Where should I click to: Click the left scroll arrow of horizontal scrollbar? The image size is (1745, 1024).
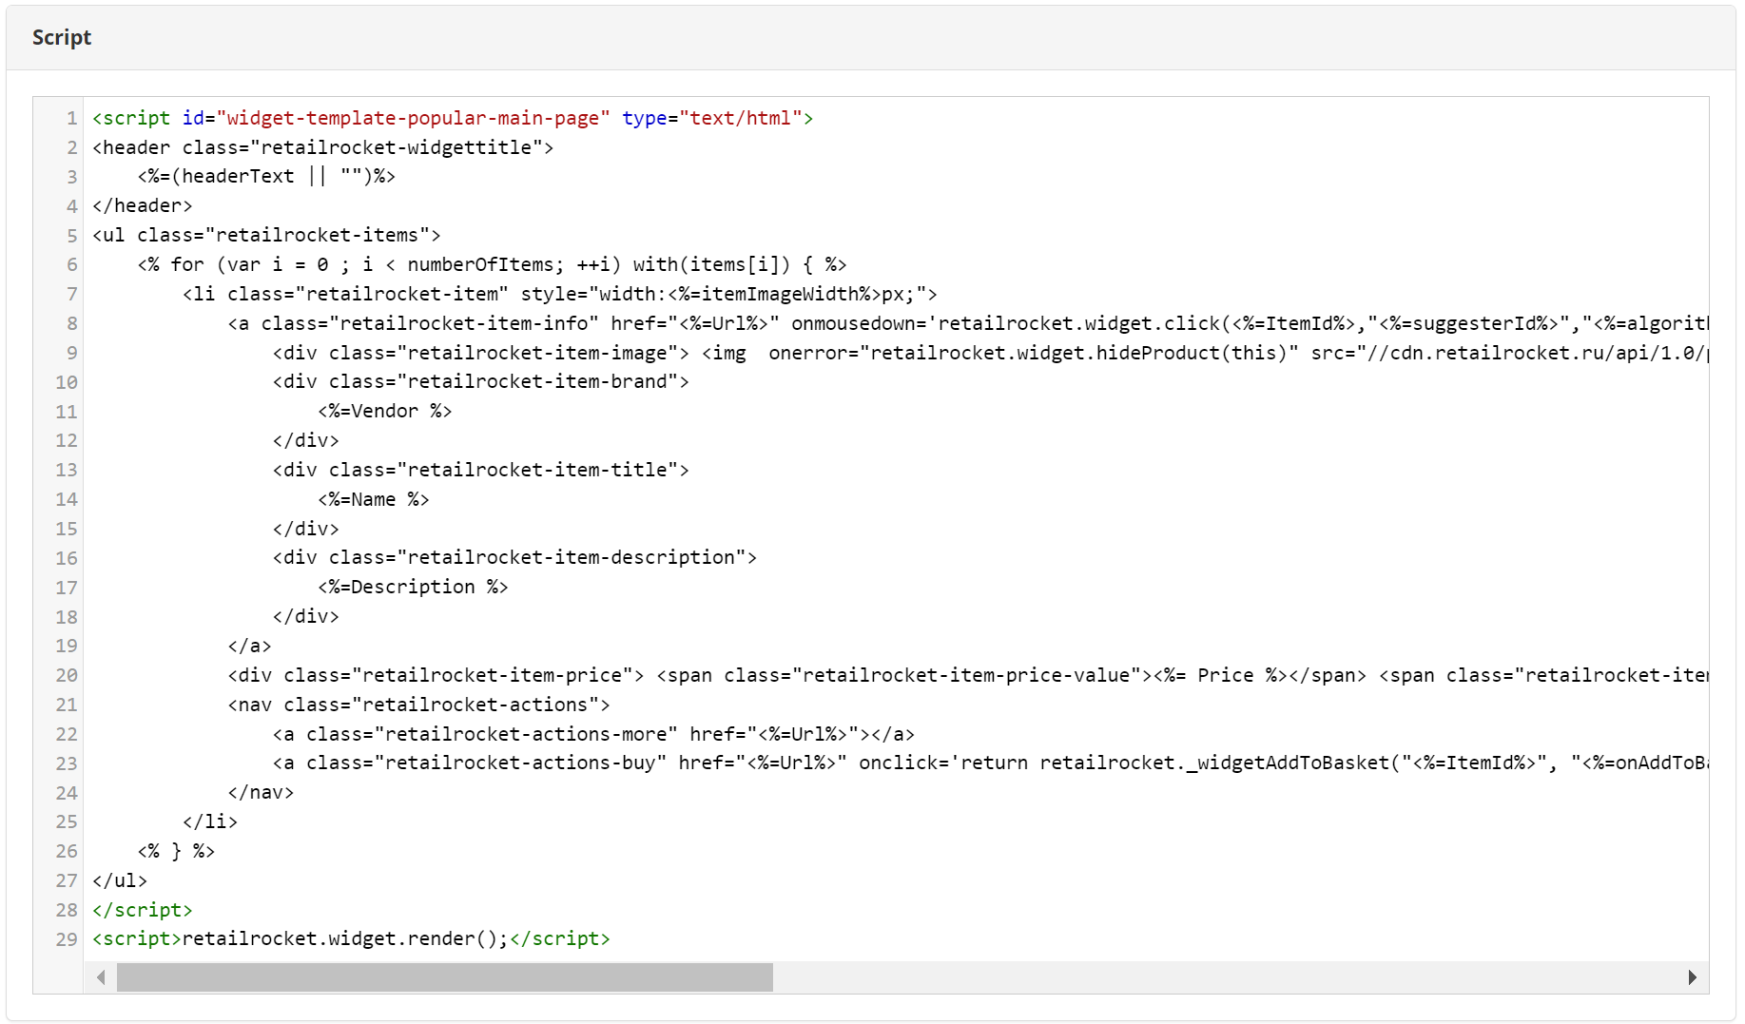[101, 977]
